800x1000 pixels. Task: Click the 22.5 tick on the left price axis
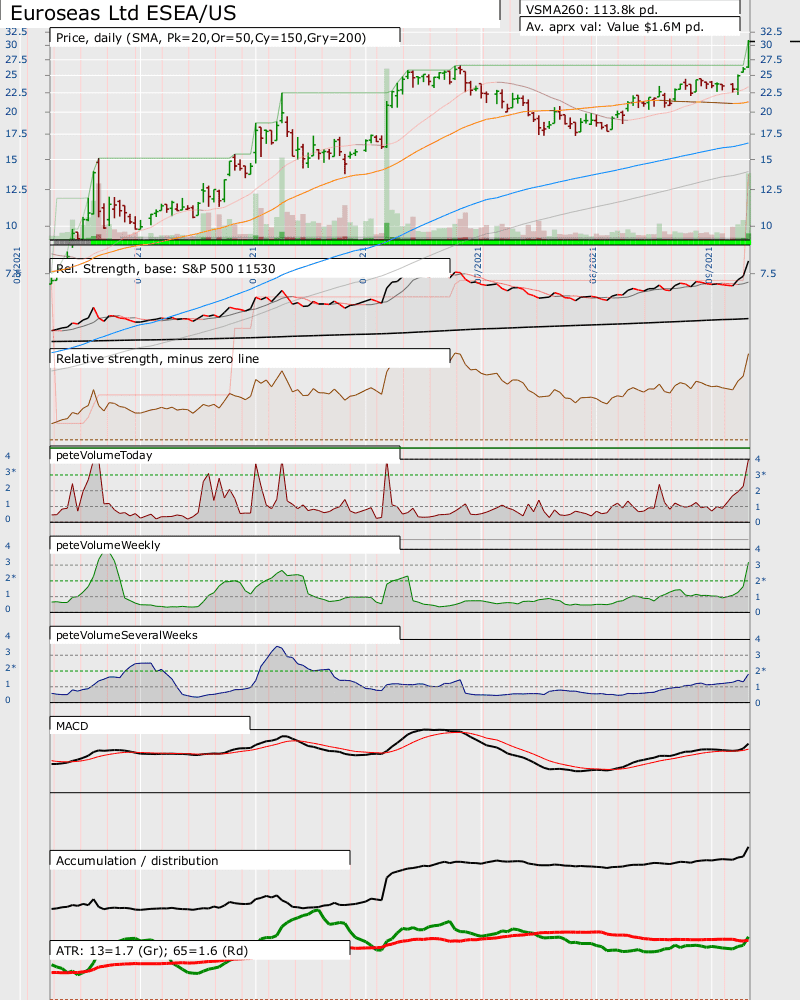16,92
